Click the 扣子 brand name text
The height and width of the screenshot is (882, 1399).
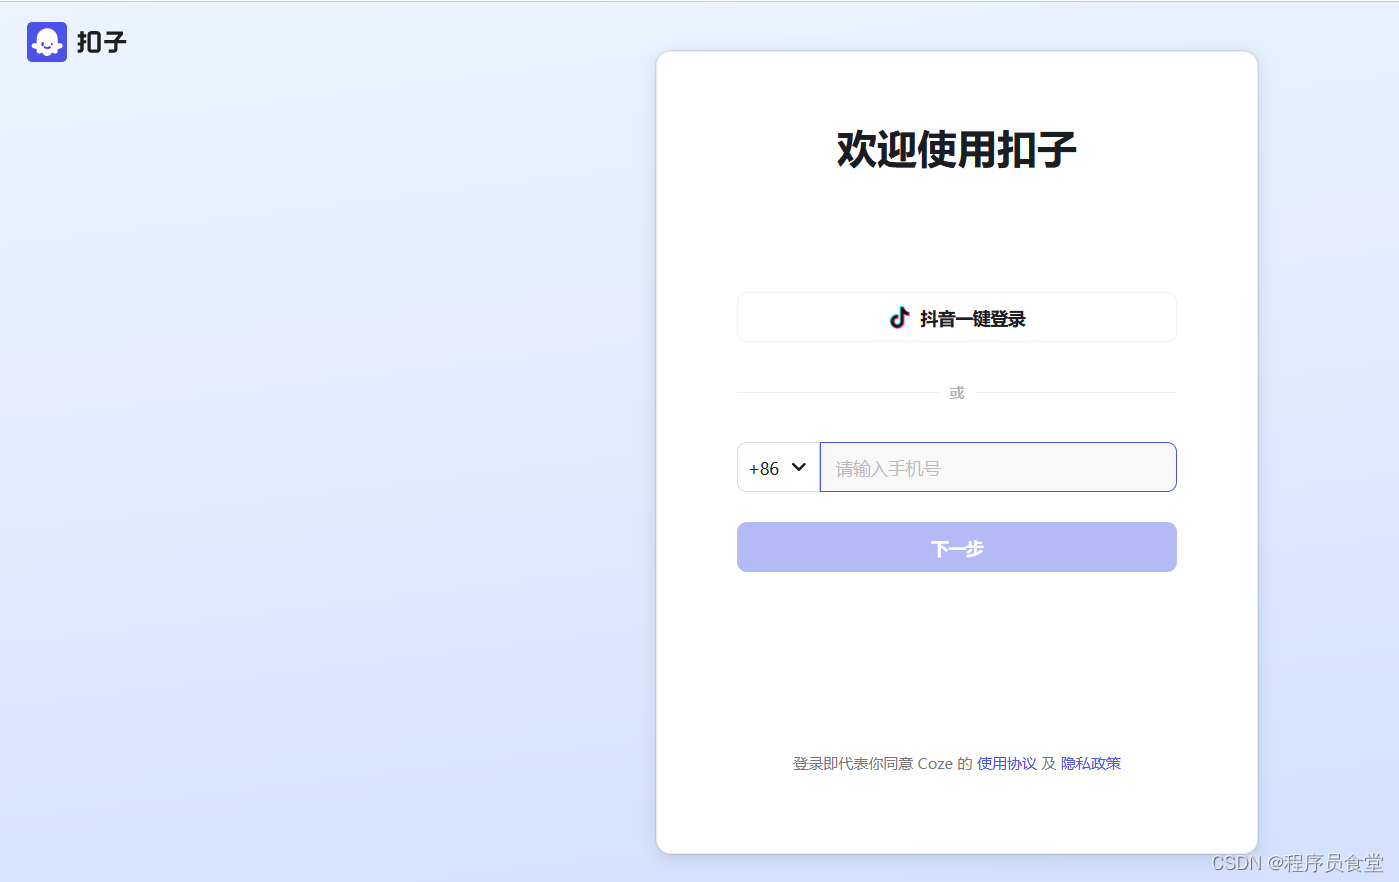point(102,42)
